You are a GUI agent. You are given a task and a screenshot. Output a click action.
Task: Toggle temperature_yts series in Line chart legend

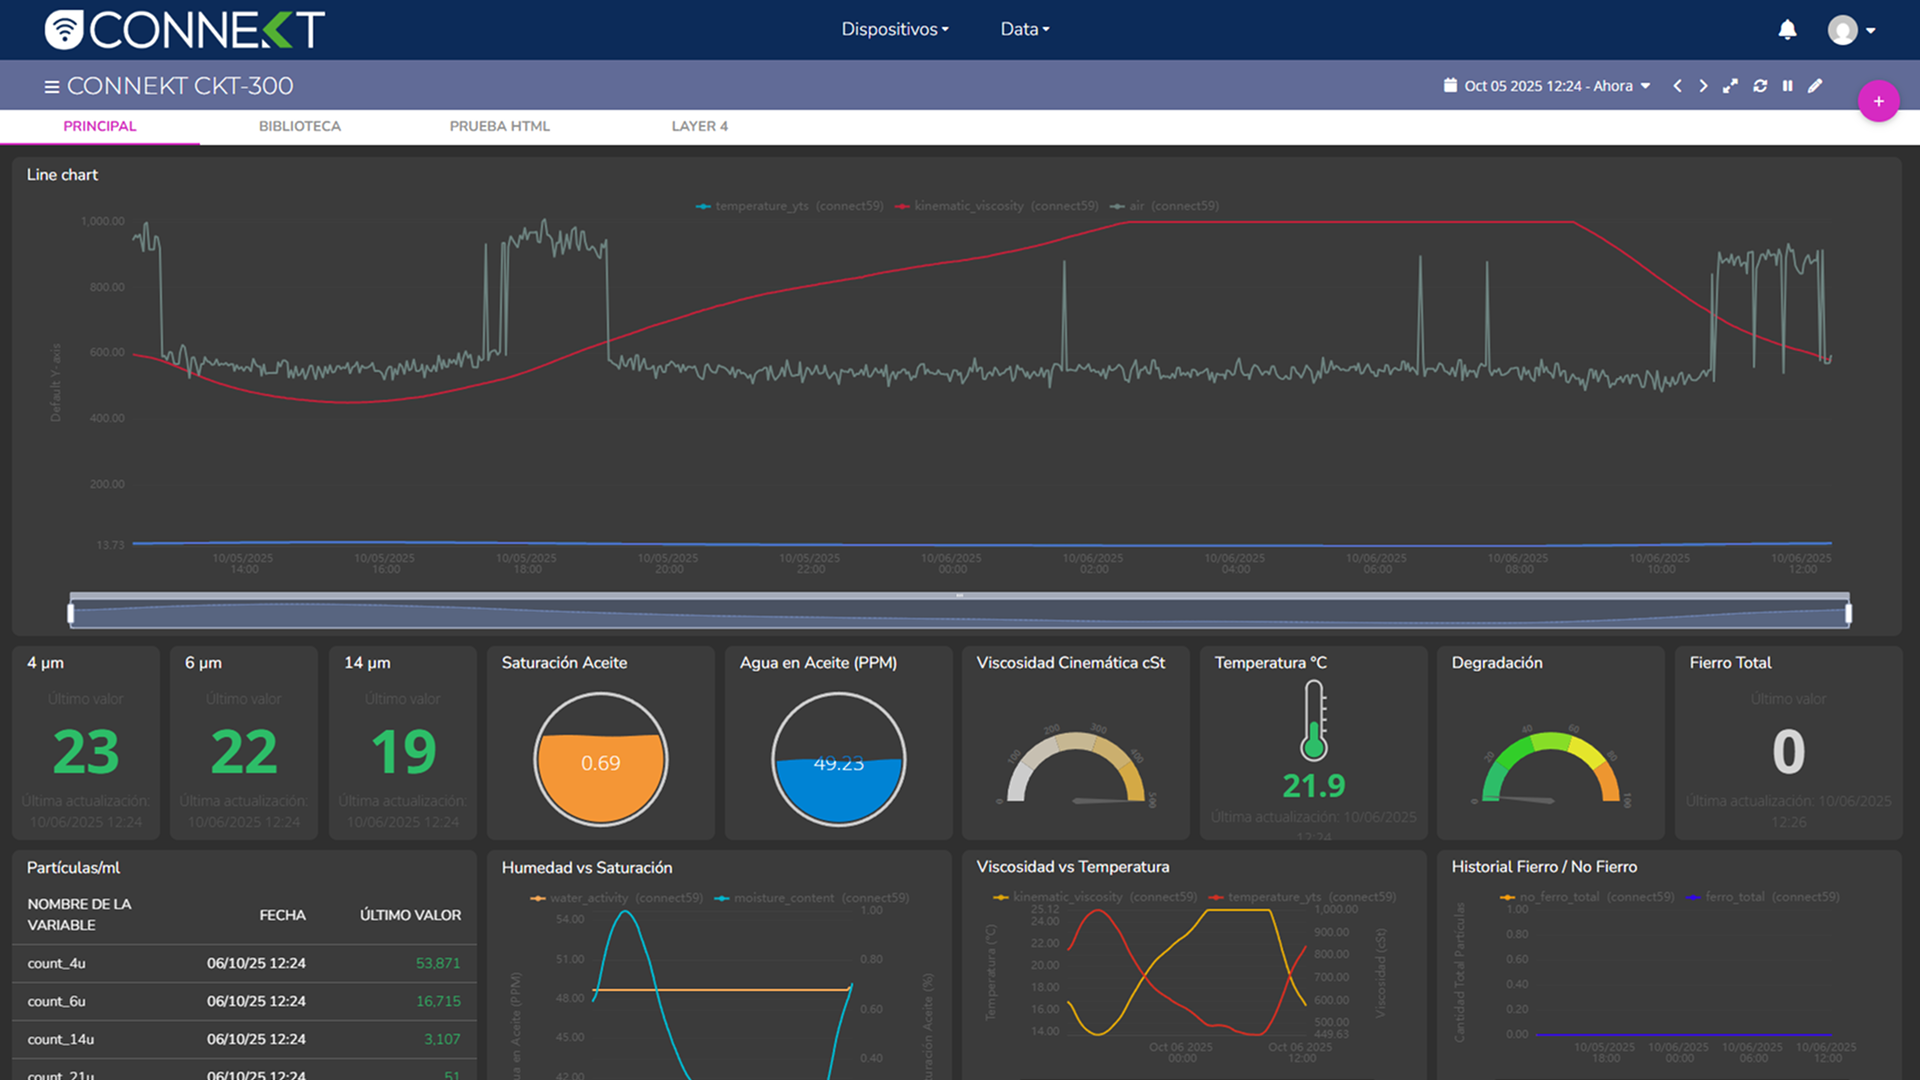pyautogui.click(x=761, y=206)
